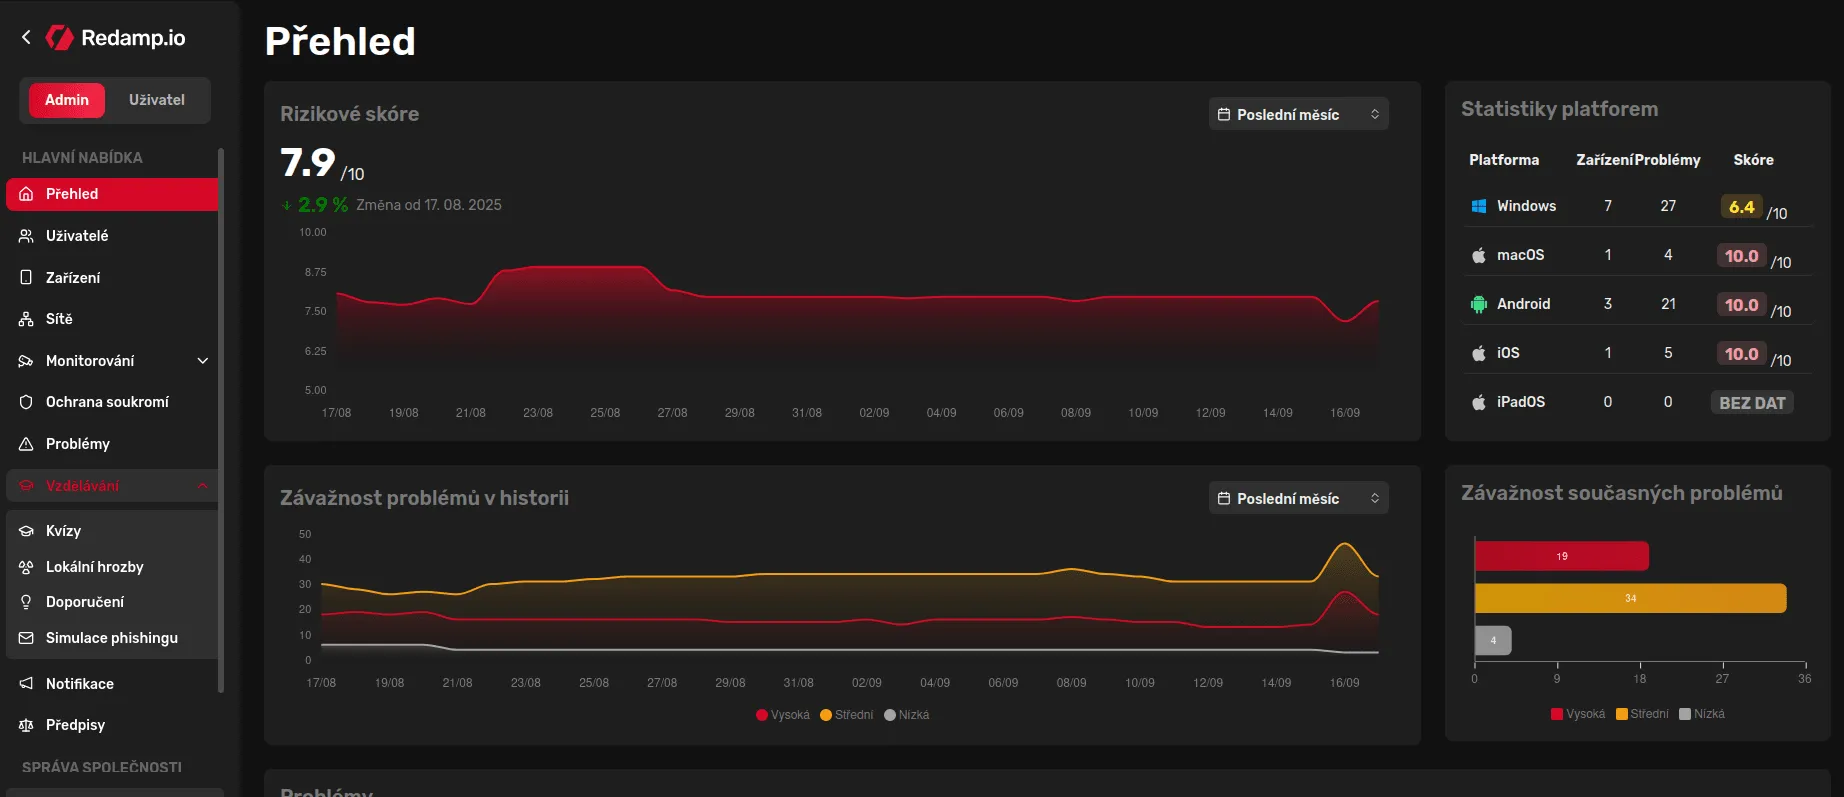This screenshot has height=797, width=1844.
Task: Click the Problémy warning triangle icon
Action: click(26, 444)
